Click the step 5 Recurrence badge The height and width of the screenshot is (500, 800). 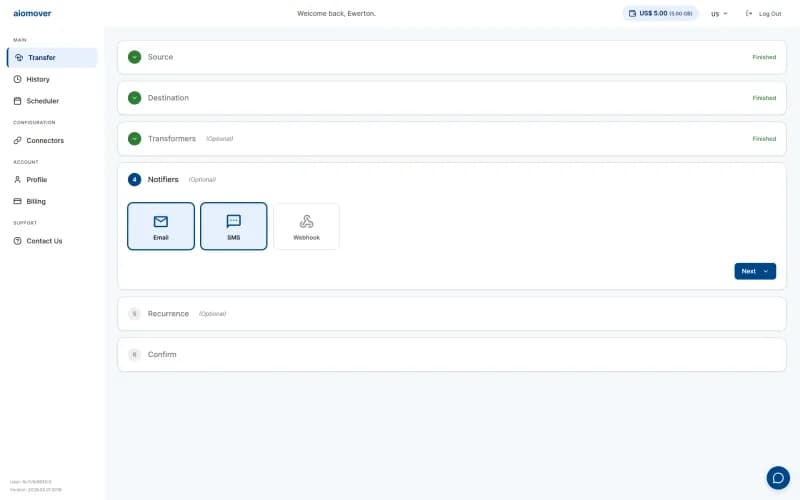[135, 314]
